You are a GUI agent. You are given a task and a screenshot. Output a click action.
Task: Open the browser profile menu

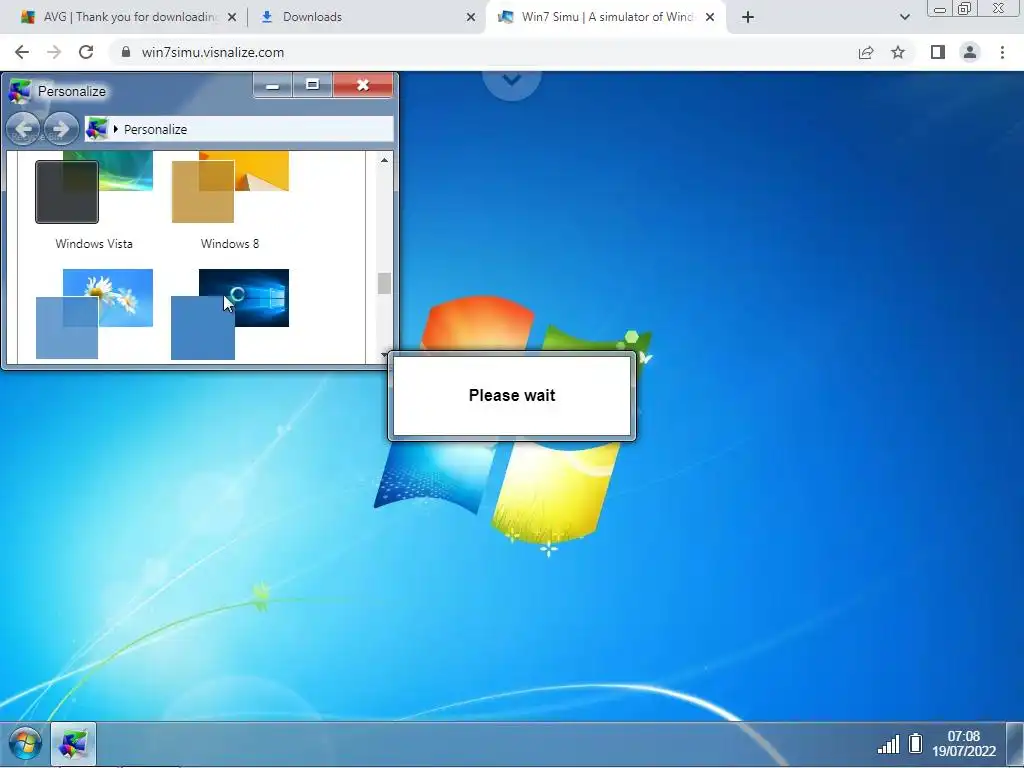pos(970,52)
